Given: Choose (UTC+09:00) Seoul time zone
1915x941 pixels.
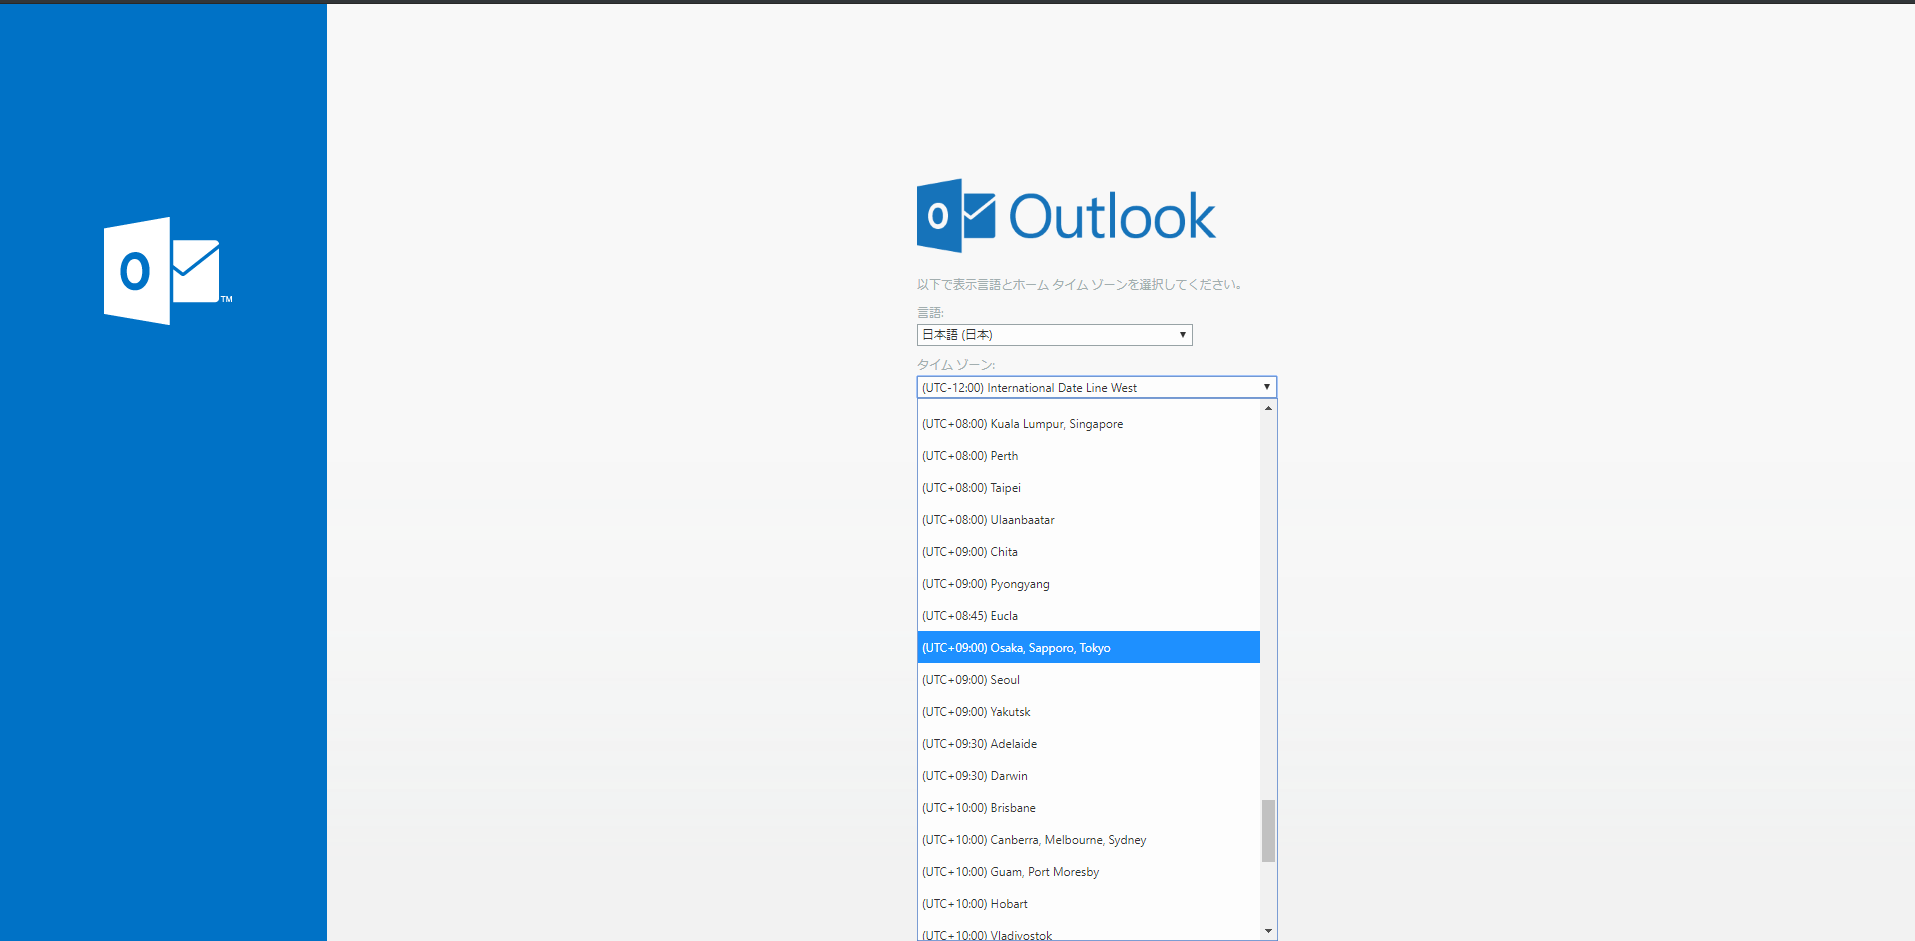Looking at the screenshot, I should 1088,680.
